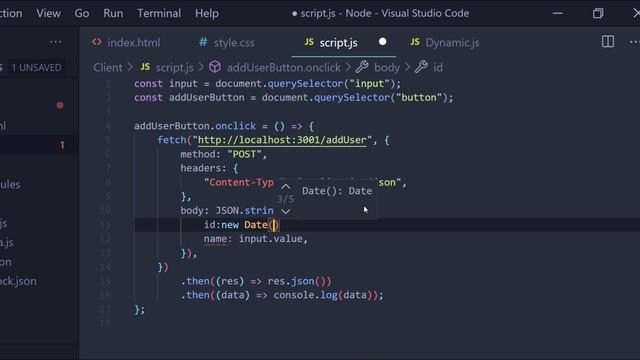Click the querySelector("input") code on line 1
Viewport: 640px width, 360px height.
tap(331, 84)
